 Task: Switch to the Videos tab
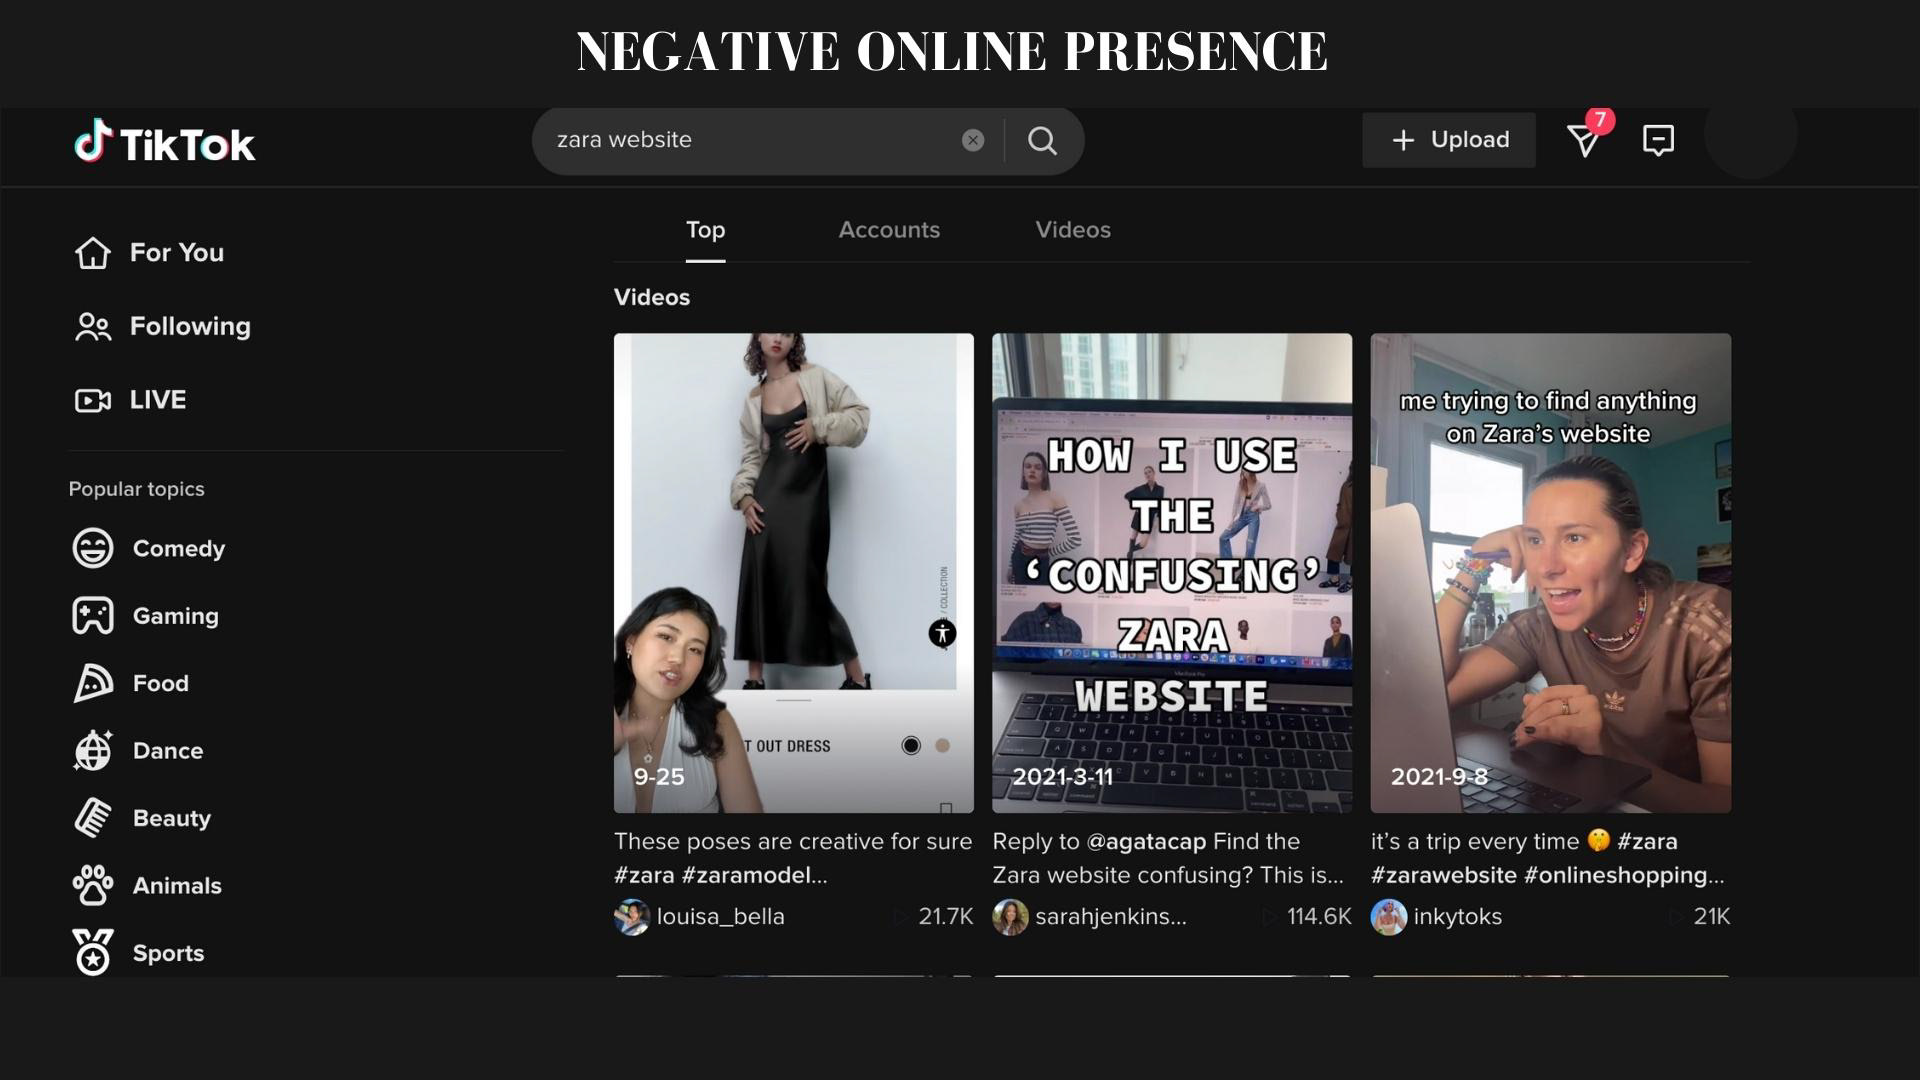pyautogui.click(x=1073, y=230)
